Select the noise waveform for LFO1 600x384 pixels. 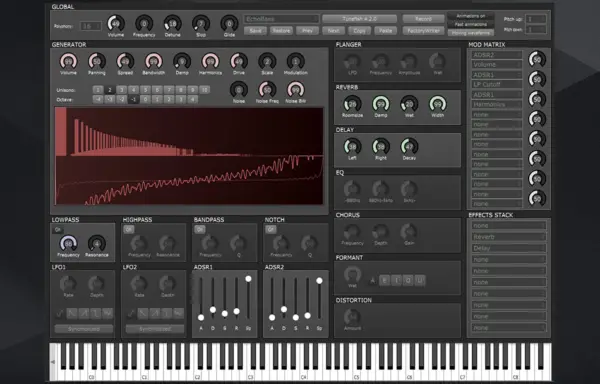(x=108, y=314)
